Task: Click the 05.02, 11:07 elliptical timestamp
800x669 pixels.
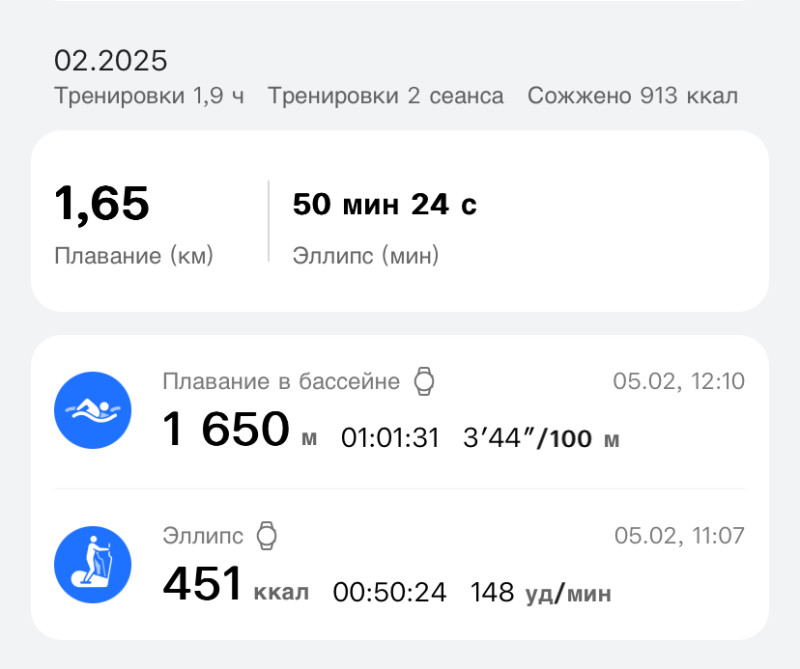Action: coord(679,535)
